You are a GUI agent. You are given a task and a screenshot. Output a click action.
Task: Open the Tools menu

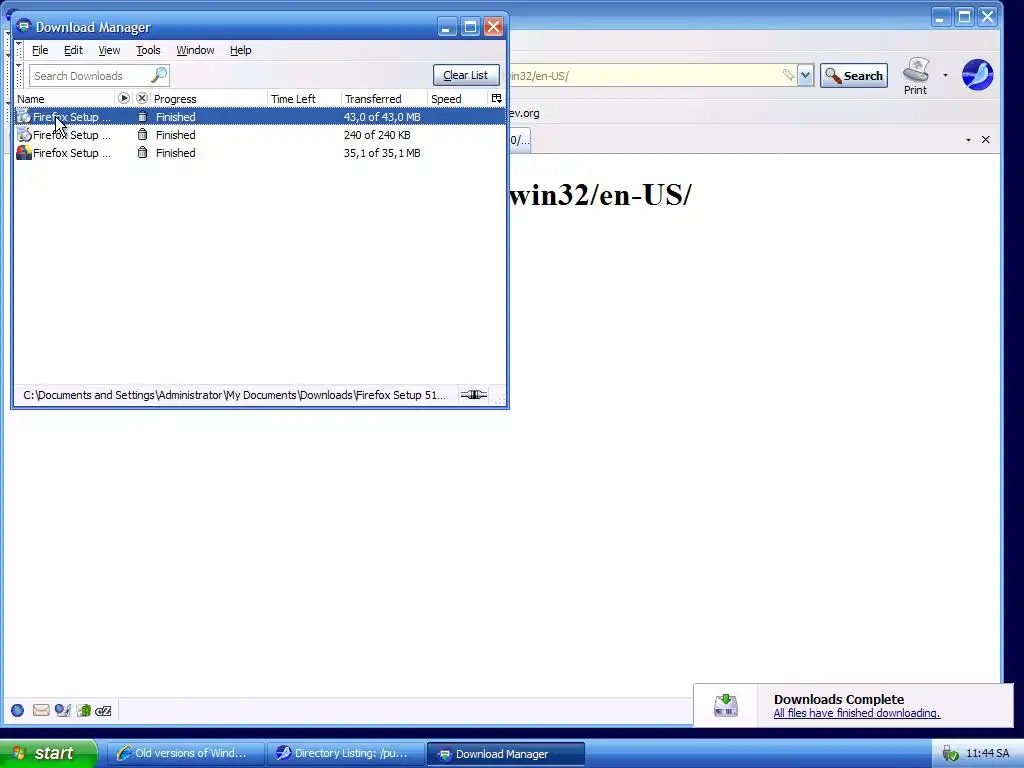tap(148, 50)
